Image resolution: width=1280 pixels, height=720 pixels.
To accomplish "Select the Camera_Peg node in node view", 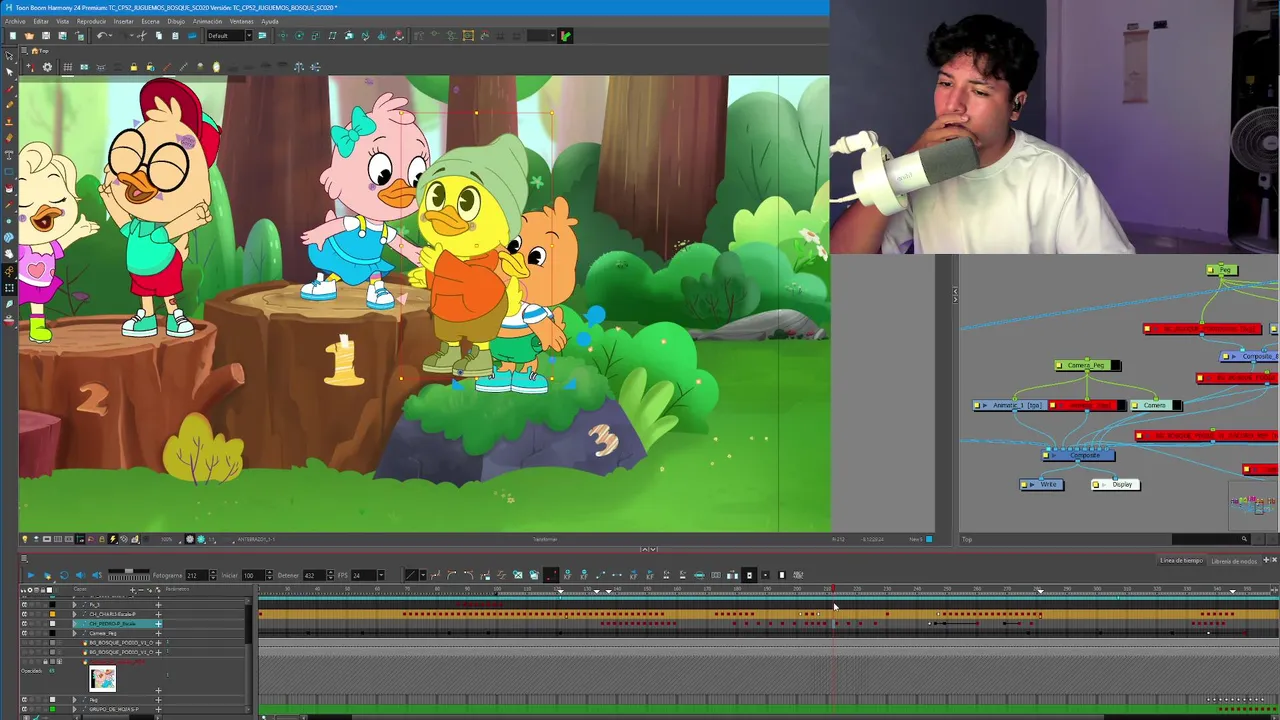I will (1088, 366).
